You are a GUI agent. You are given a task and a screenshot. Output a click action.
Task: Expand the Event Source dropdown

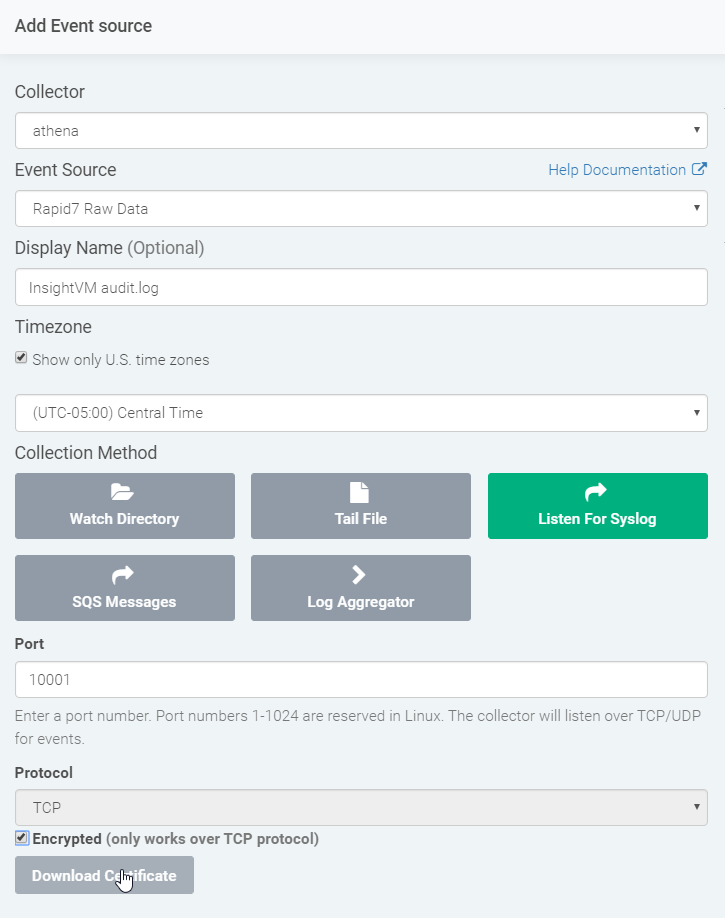(x=361, y=208)
